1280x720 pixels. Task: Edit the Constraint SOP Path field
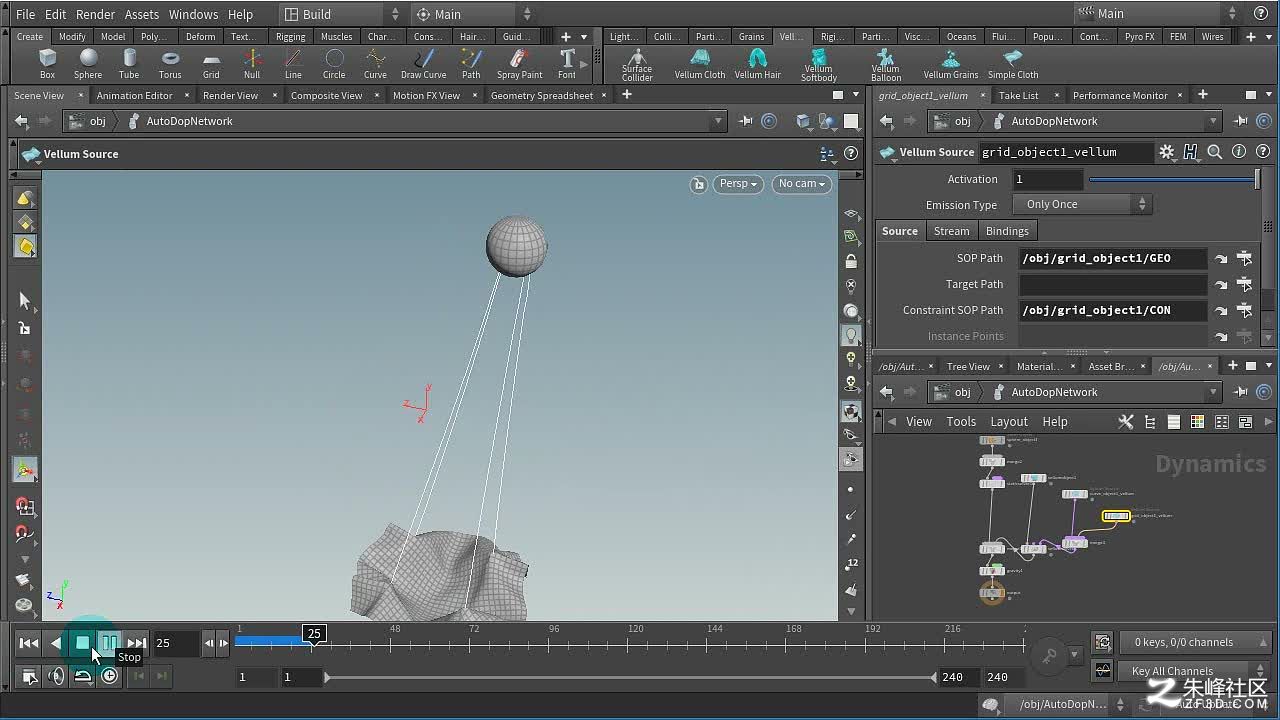(x=1113, y=310)
